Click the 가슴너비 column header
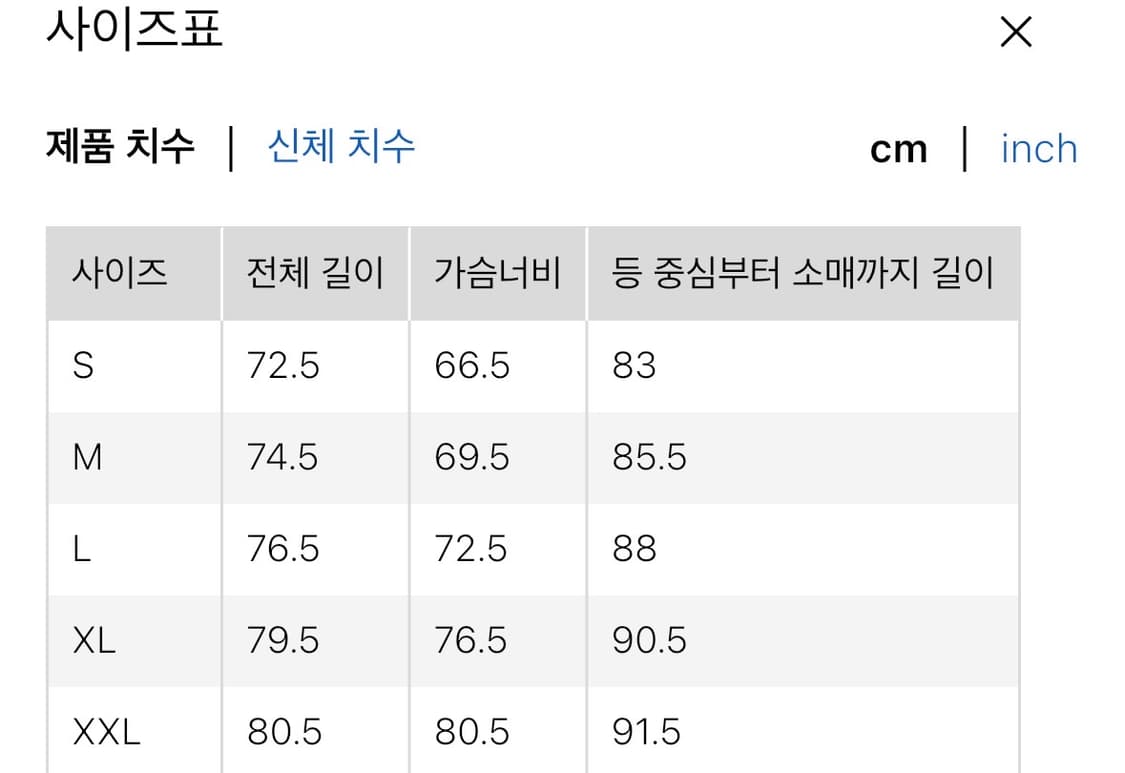Image resolution: width=1125 pixels, height=773 pixels. tap(497, 273)
